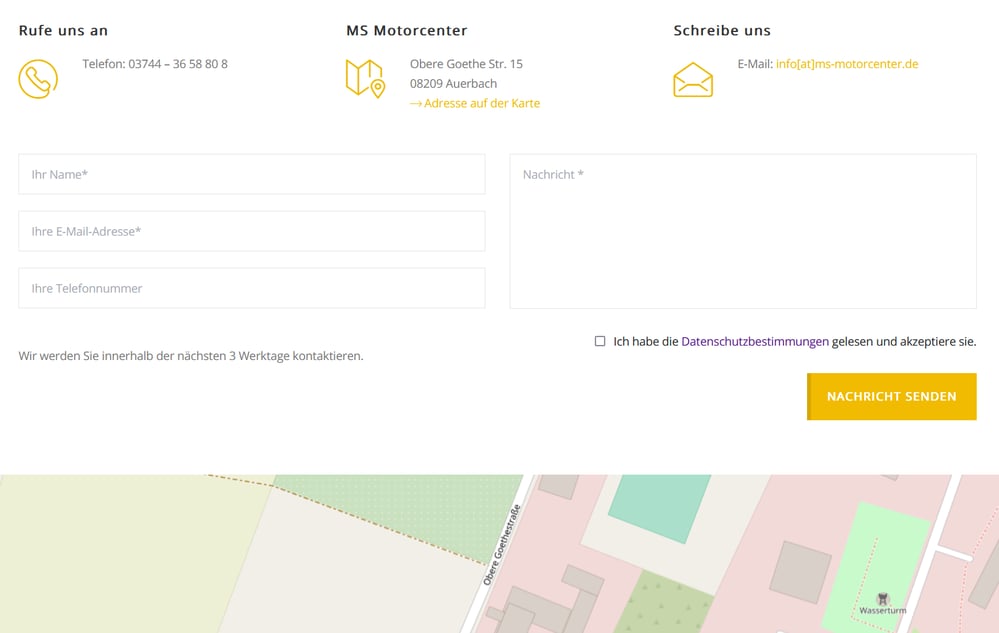Click the '08209 Auerbach' text
The height and width of the screenshot is (633, 999).
[453, 83]
